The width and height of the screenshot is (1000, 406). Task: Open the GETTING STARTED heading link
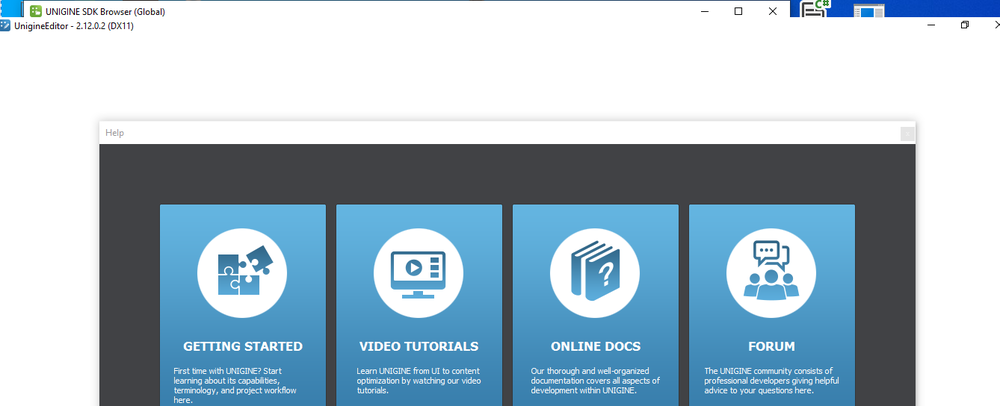tap(243, 347)
